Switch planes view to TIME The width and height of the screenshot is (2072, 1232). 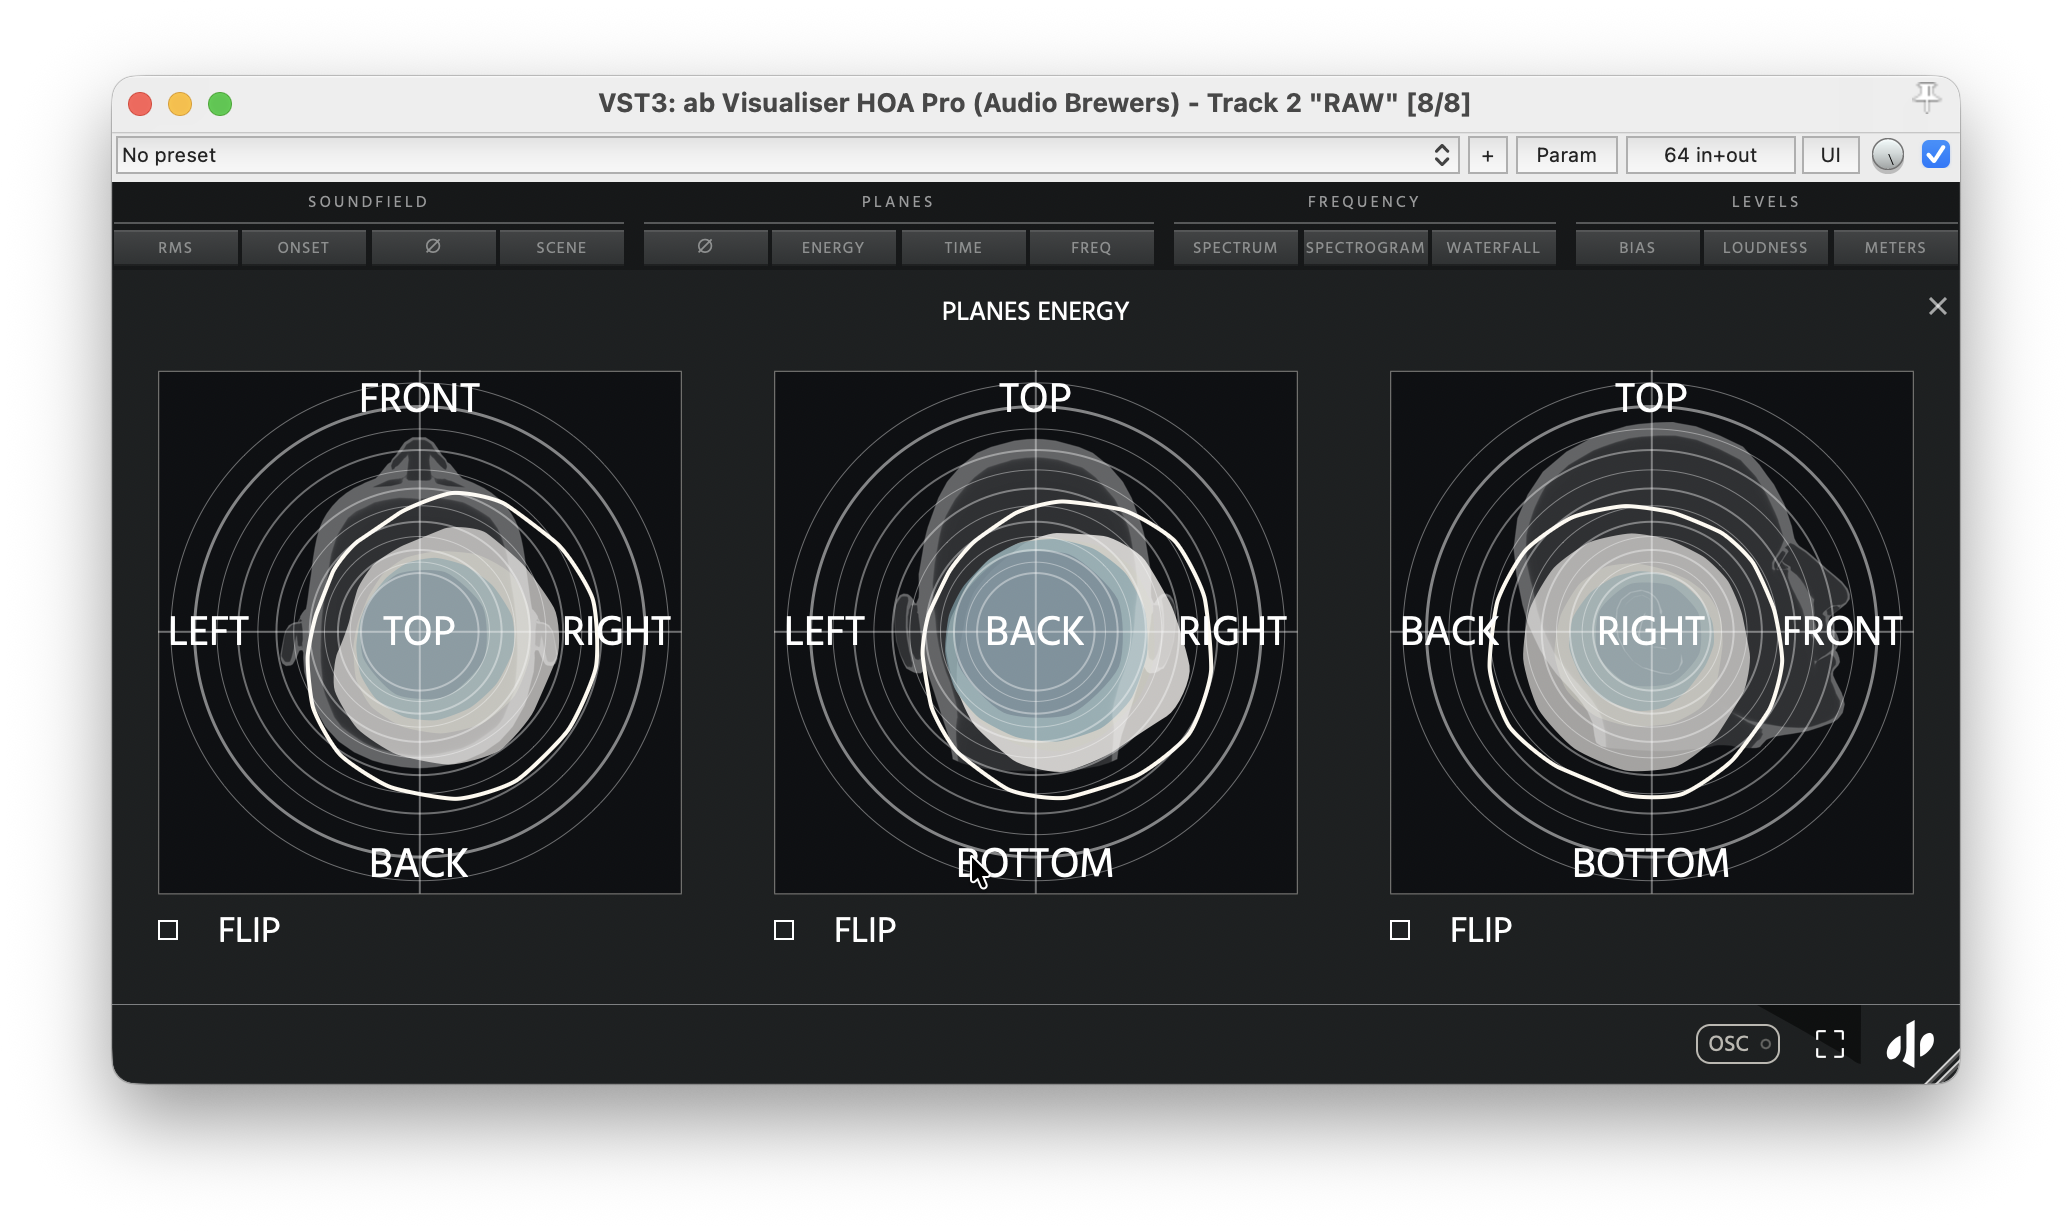[963, 247]
